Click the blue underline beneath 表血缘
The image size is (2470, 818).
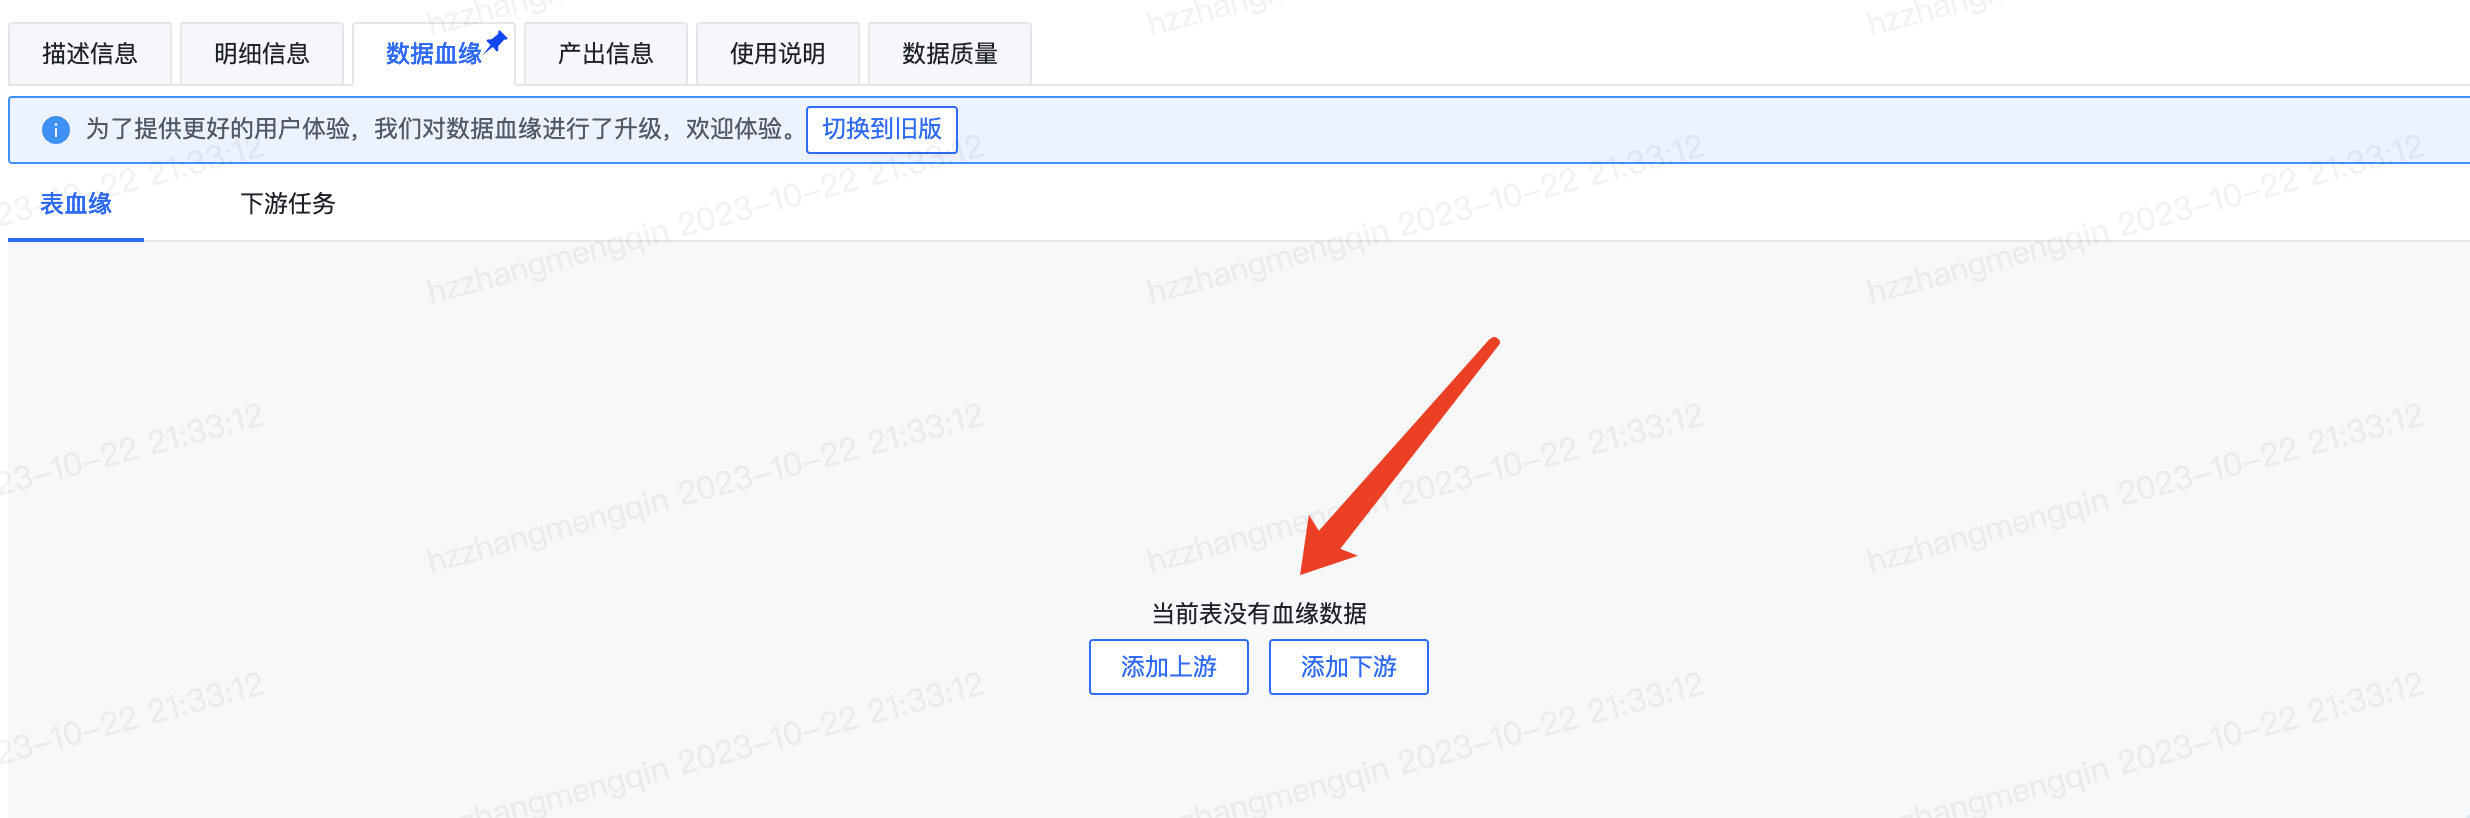pyautogui.click(x=76, y=240)
